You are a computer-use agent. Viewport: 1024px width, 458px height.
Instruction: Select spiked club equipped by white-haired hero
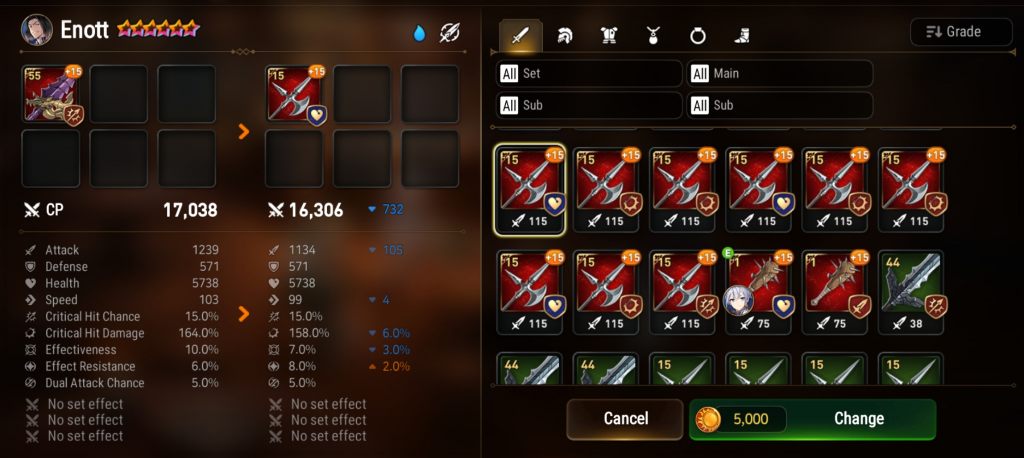point(759,292)
